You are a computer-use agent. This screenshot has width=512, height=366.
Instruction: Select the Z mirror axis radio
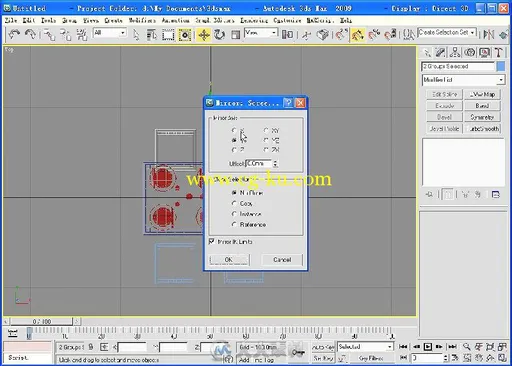[234, 150]
